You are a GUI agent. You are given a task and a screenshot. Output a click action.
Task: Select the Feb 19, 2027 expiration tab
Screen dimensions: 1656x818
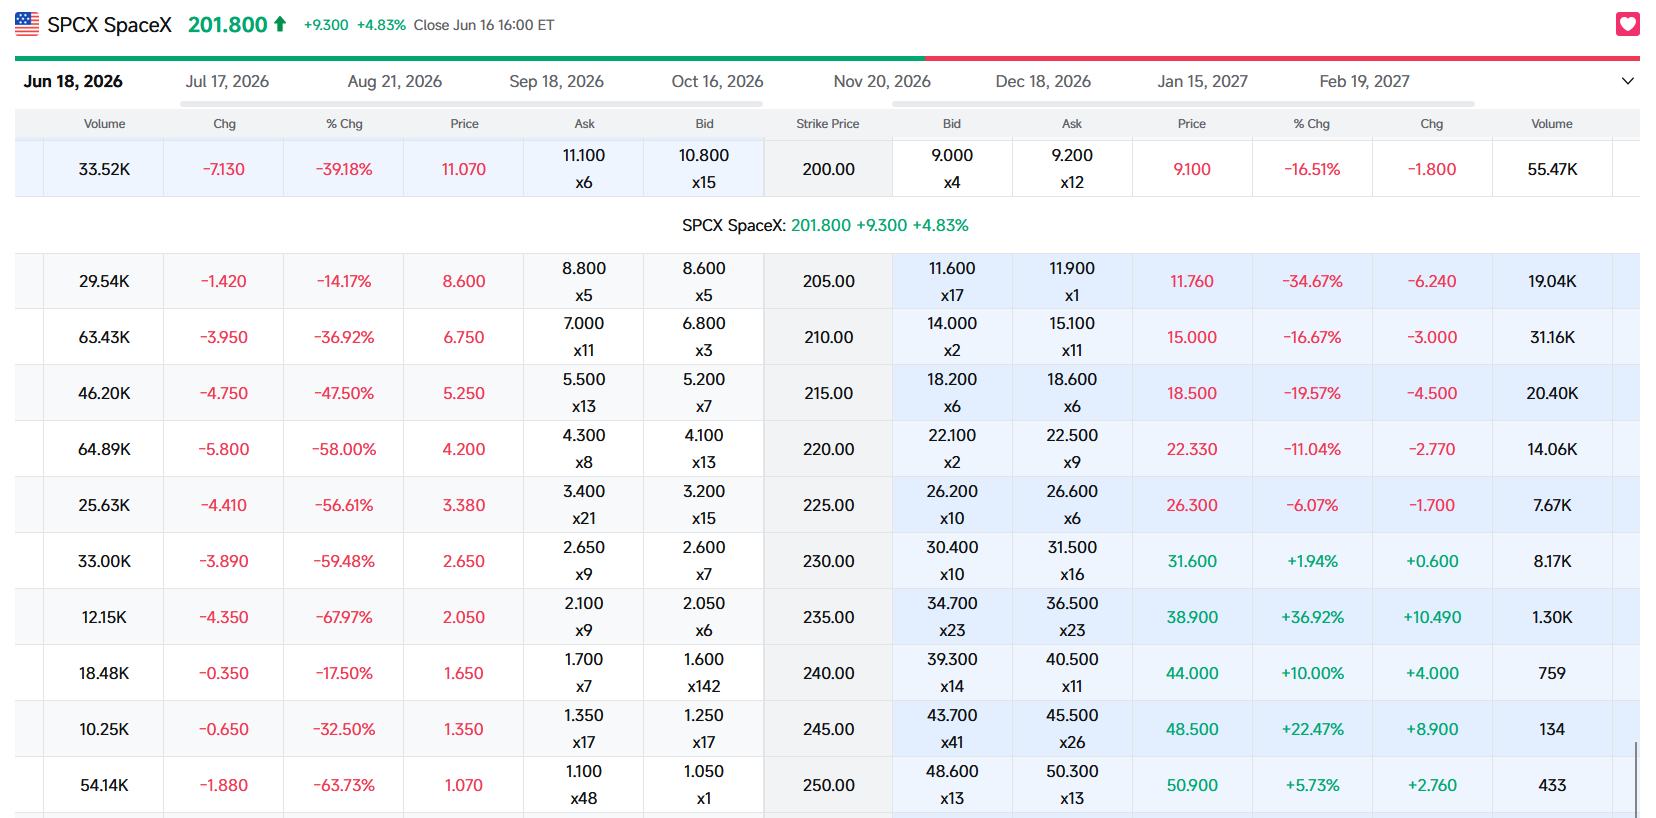click(x=1365, y=81)
